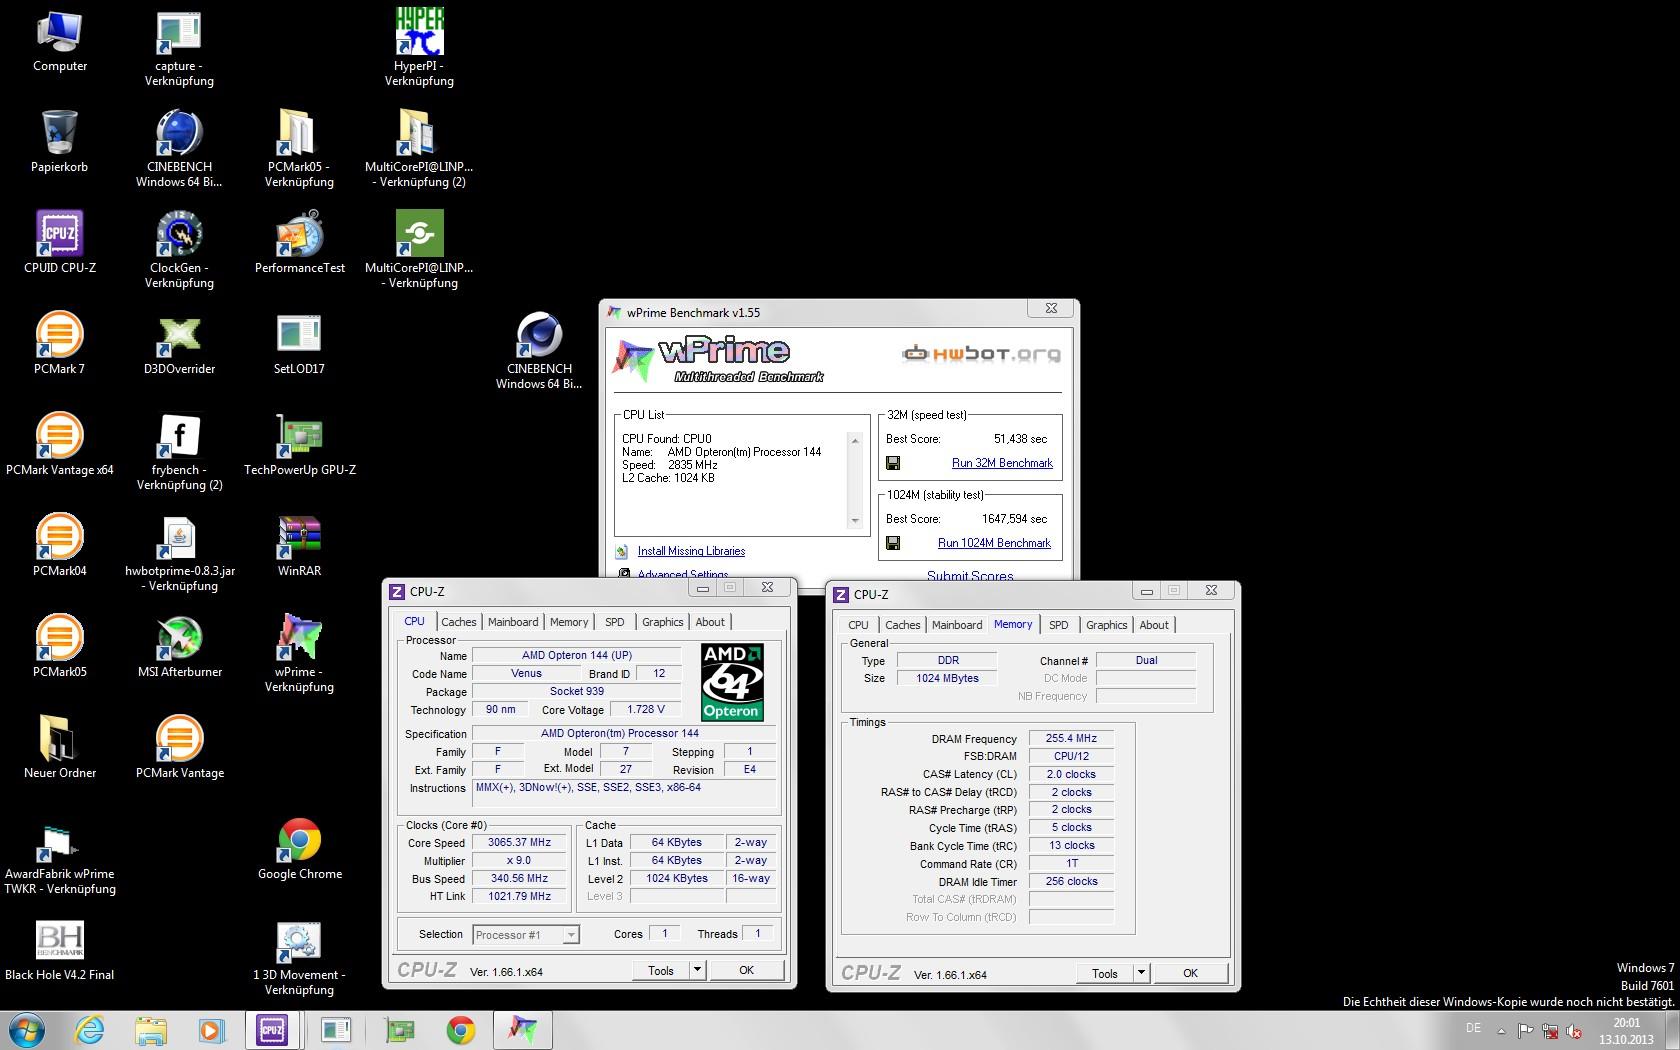Open Memory tab in left CPU-Z window
The width and height of the screenshot is (1680, 1050).
pos(569,622)
